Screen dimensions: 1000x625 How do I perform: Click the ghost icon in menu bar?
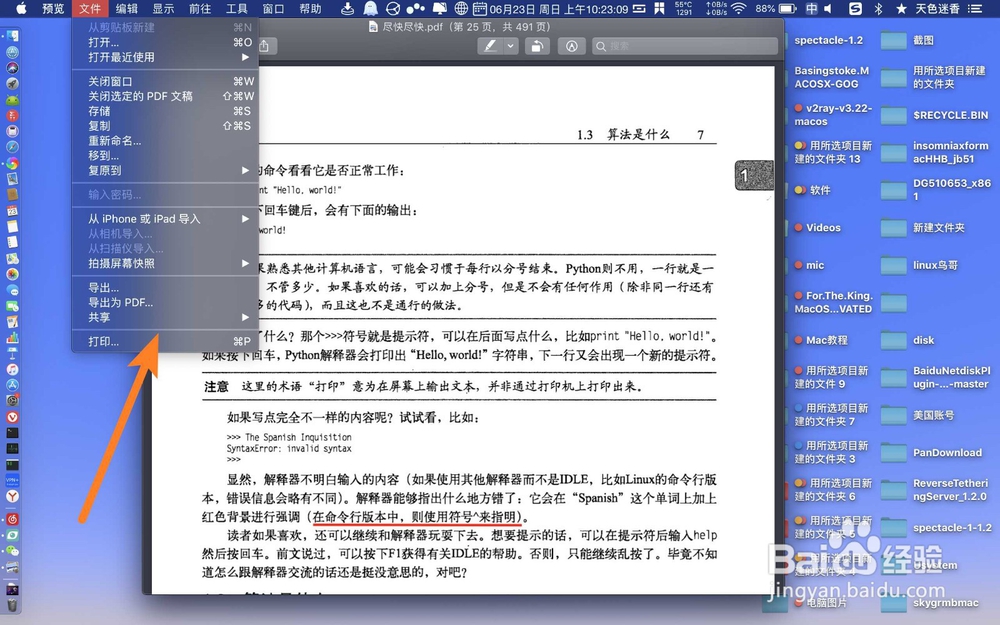[370, 8]
